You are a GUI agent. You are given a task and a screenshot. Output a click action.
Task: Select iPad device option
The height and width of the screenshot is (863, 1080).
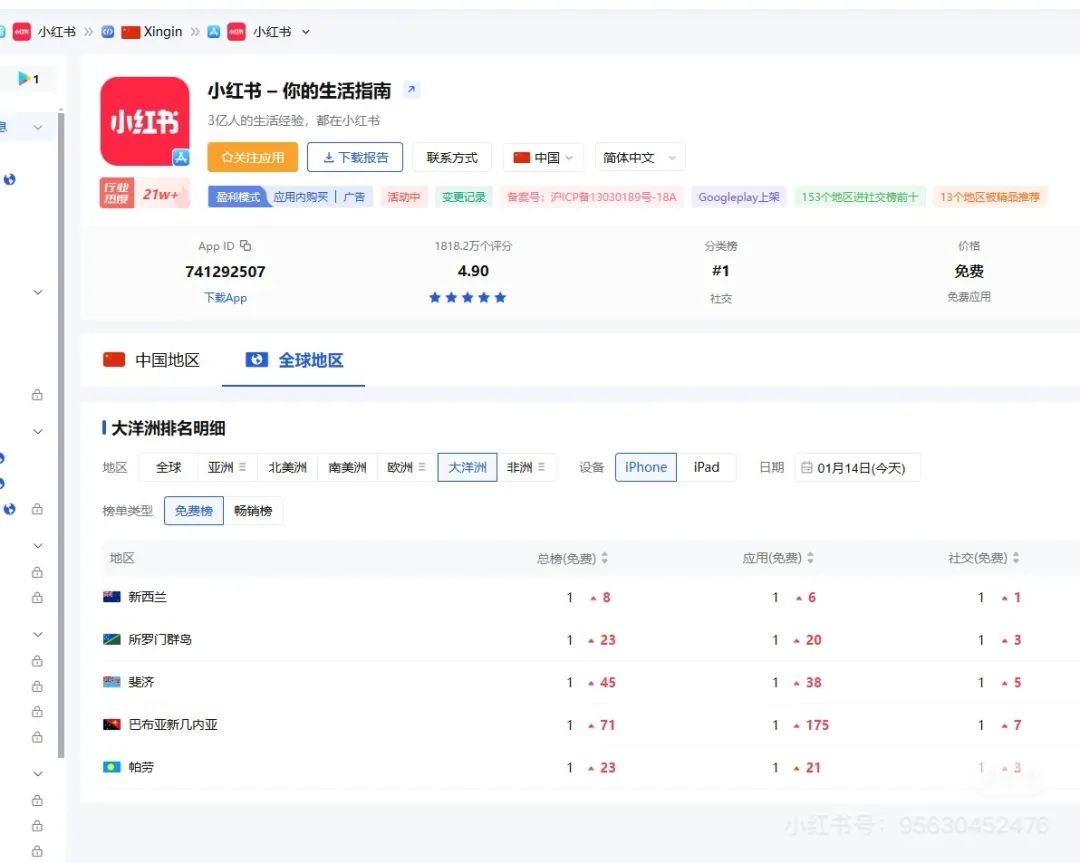point(707,467)
